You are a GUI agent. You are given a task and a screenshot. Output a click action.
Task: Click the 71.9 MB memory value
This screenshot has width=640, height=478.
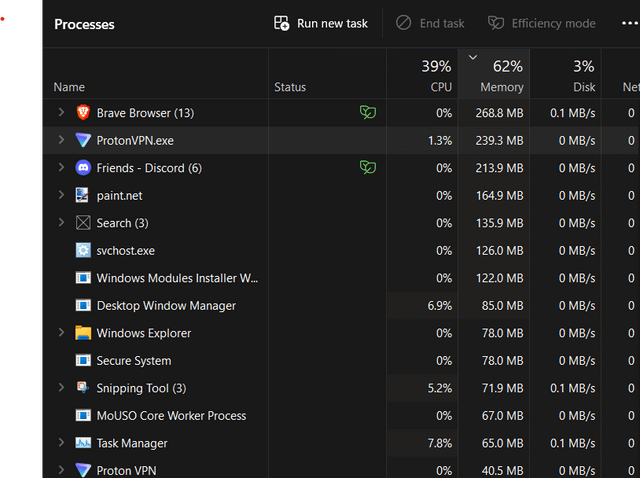[x=502, y=388]
